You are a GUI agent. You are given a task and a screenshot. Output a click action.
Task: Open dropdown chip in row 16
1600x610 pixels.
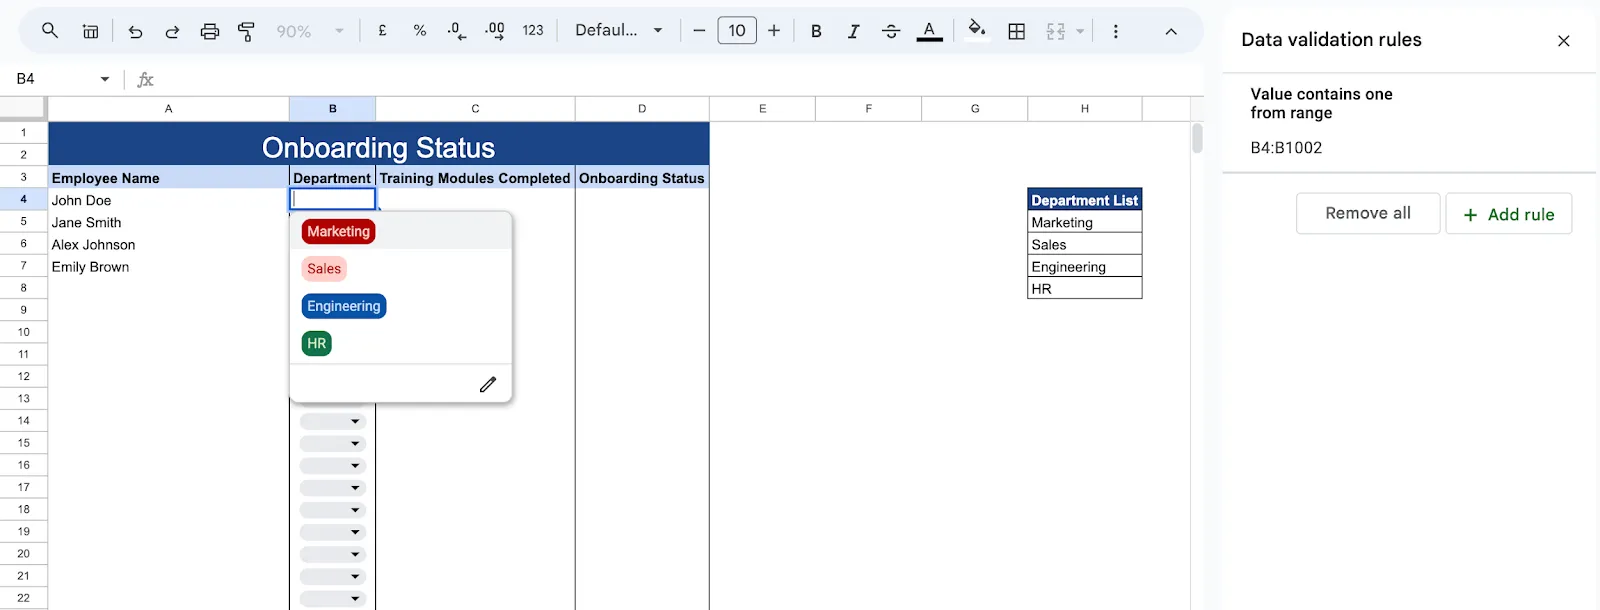pos(333,465)
